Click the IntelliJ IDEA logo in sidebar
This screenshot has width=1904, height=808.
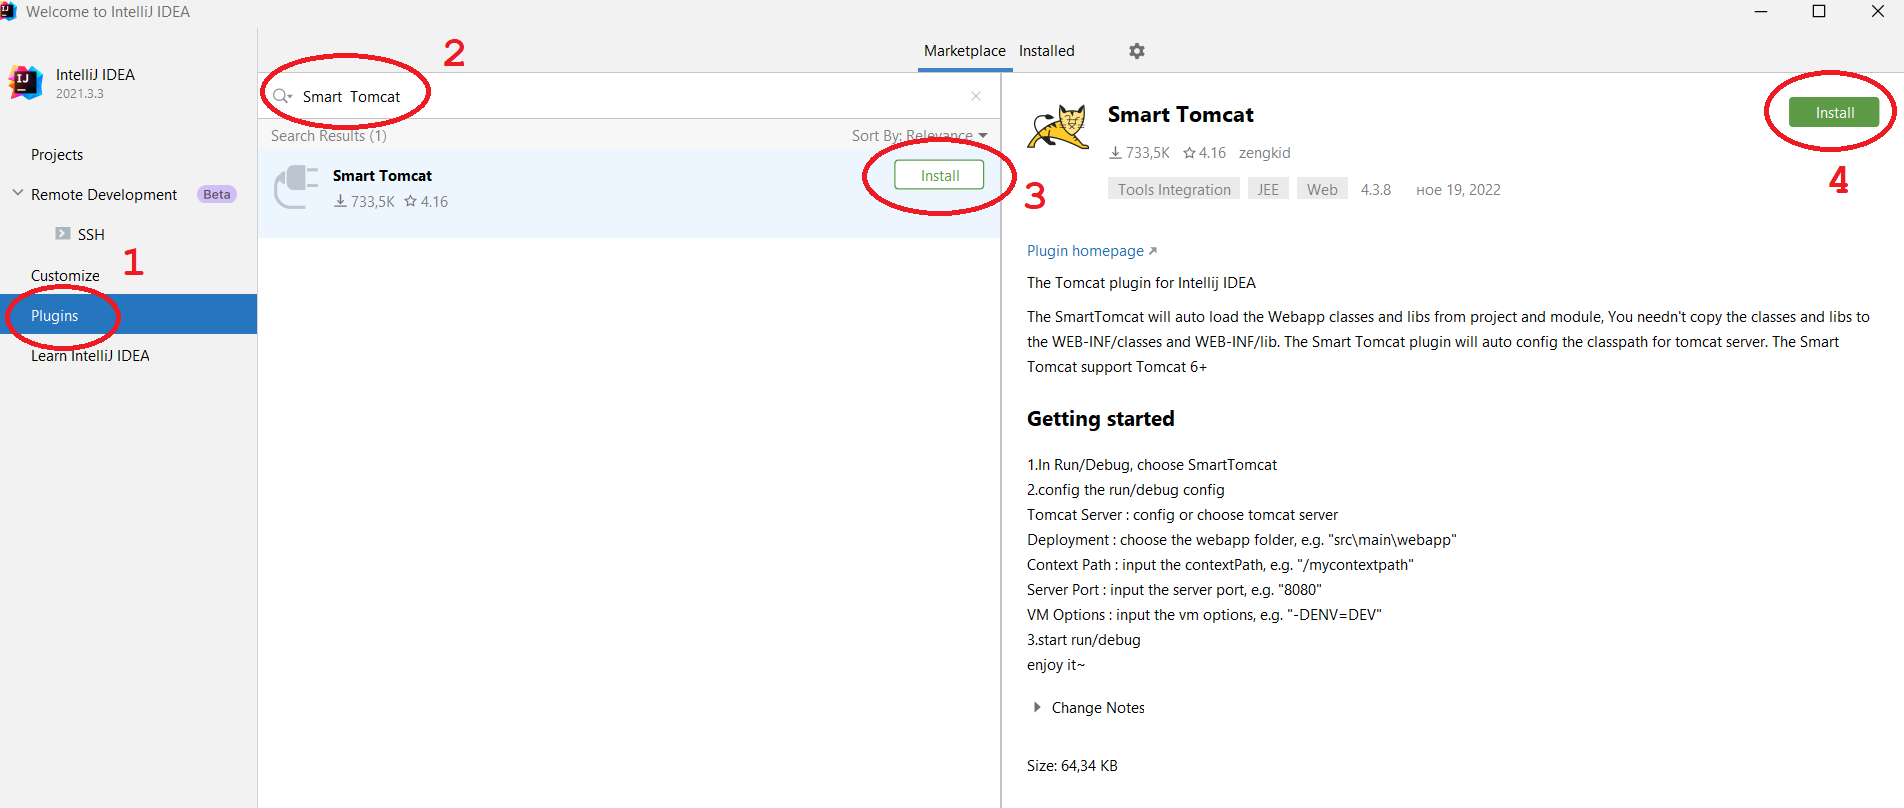point(25,83)
